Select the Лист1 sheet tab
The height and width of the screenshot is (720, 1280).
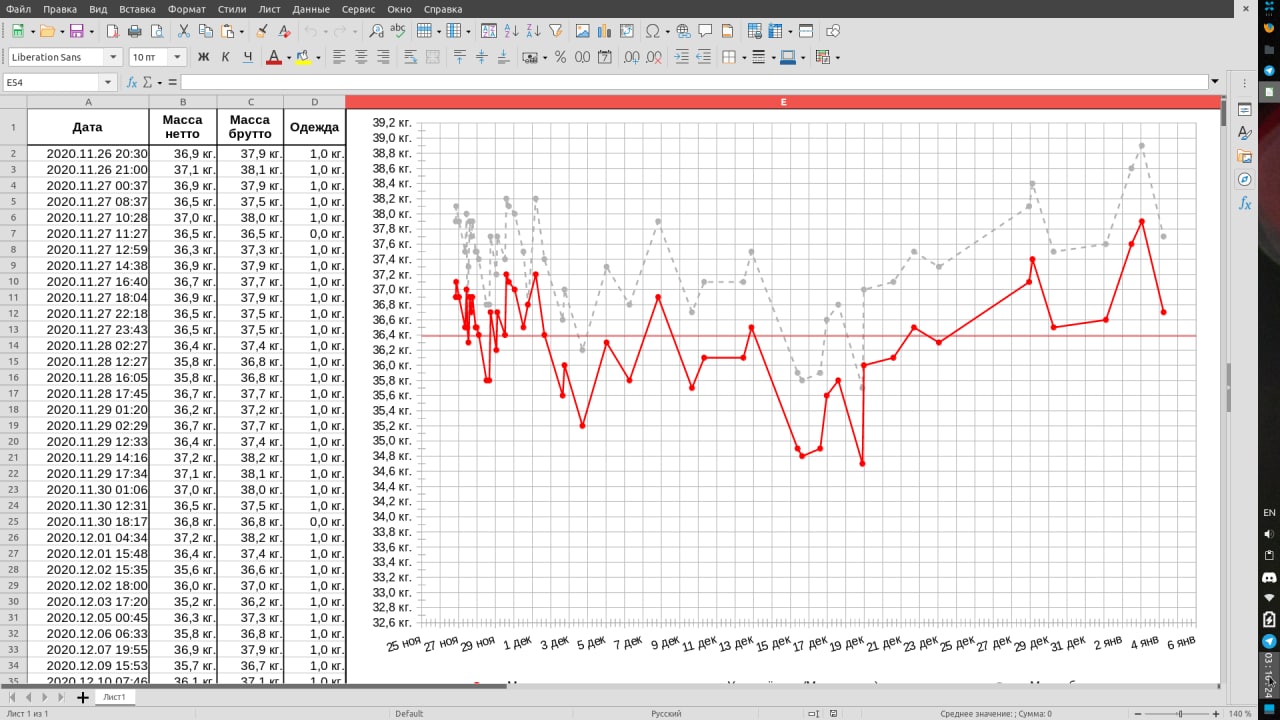(114, 697)
